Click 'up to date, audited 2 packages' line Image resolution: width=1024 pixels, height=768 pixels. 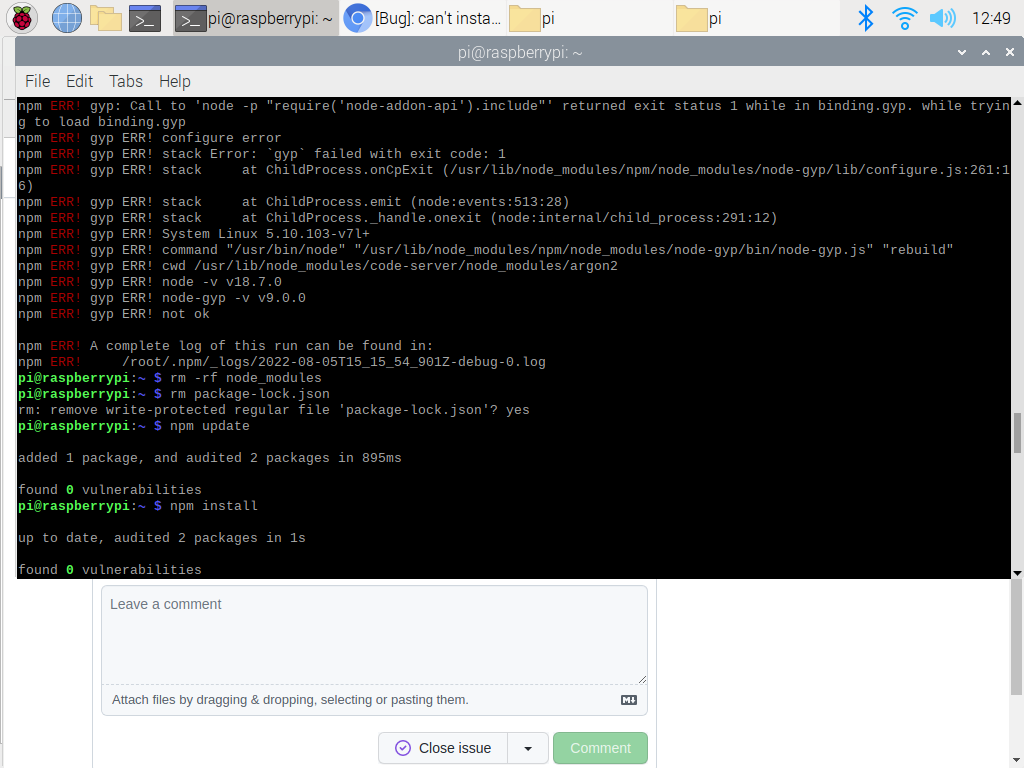[161, 538]
